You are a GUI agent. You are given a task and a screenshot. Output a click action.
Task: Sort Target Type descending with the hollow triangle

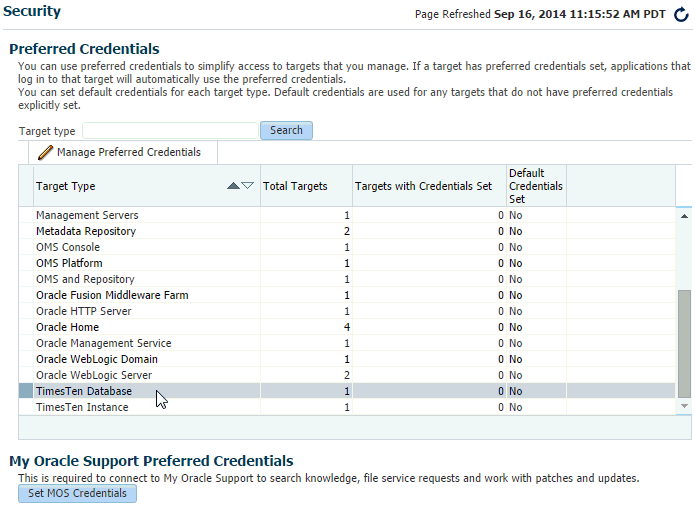247,186
